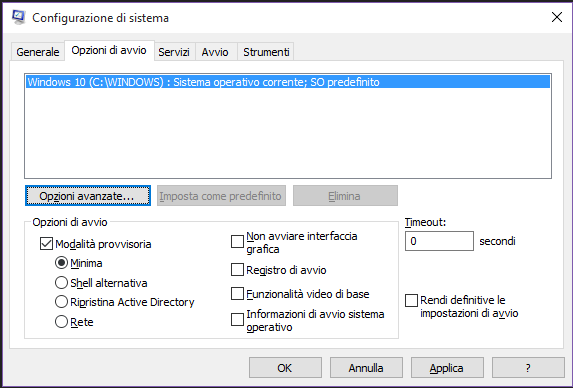The height and width of the screenshot is (388, 573).
Task: Select the Strumenti tab
Action: point(266,52)
